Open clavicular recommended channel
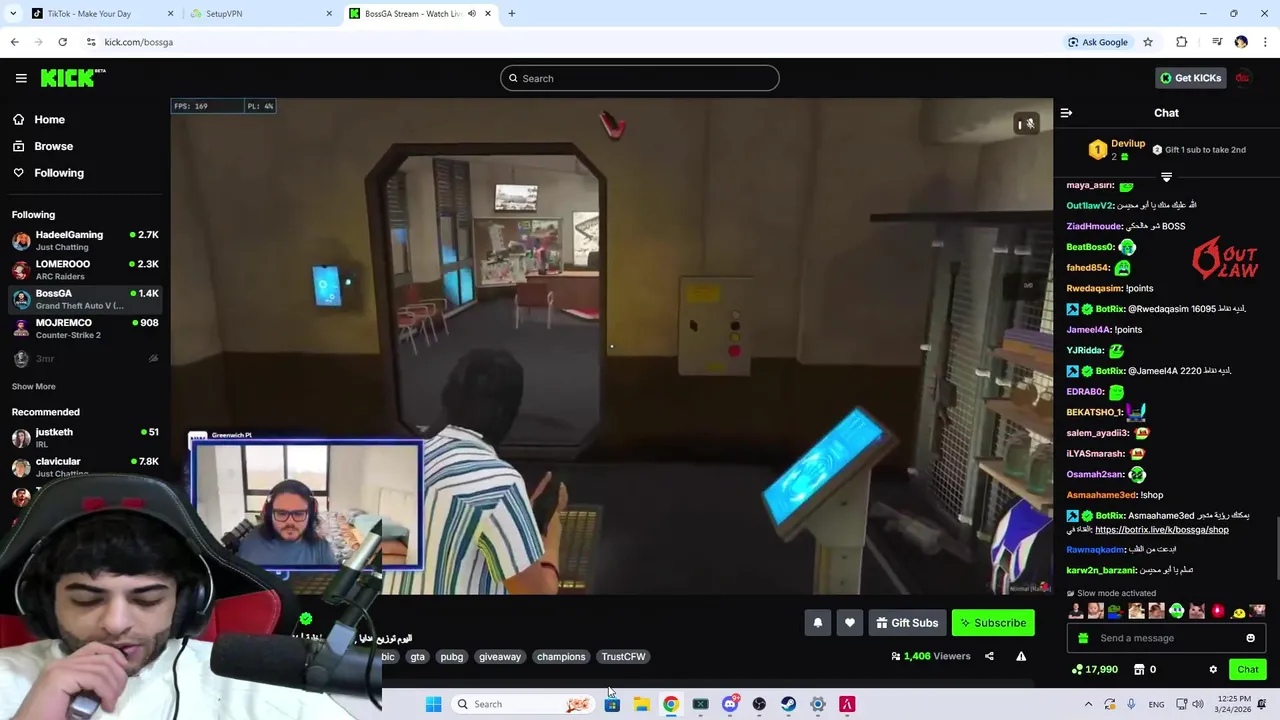This screenshot has width=1280, height=720. 85,467
